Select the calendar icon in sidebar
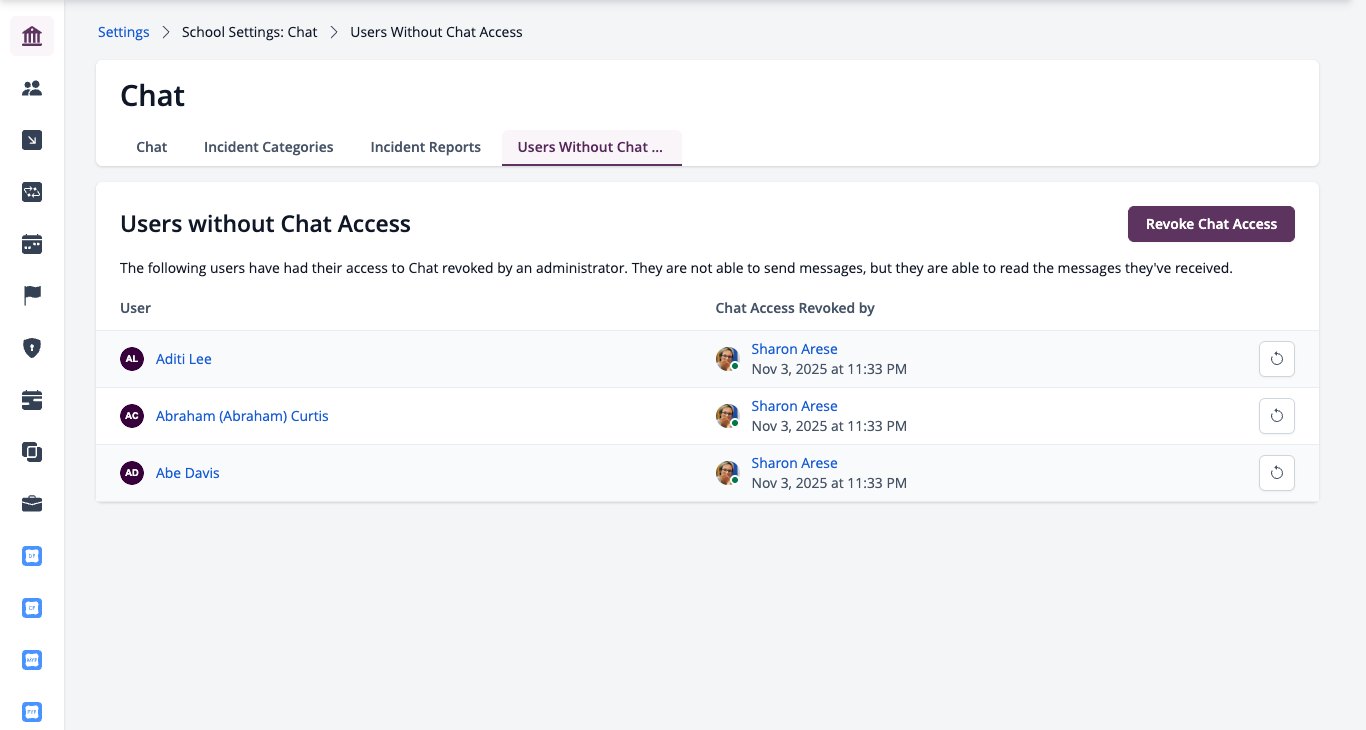The height and width of the screenshot is (730, 1366). coord(32,244)
